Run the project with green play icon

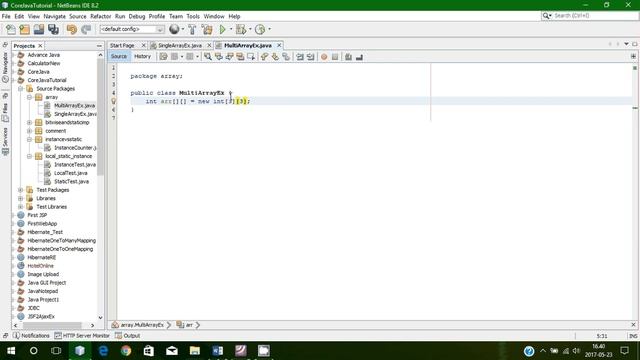(x=222, y=29)
